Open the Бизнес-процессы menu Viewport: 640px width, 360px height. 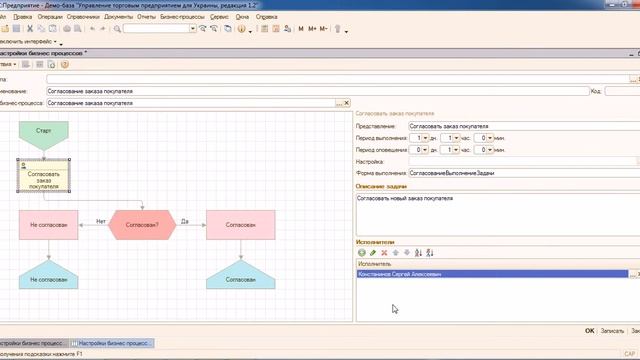pos(182,17)
